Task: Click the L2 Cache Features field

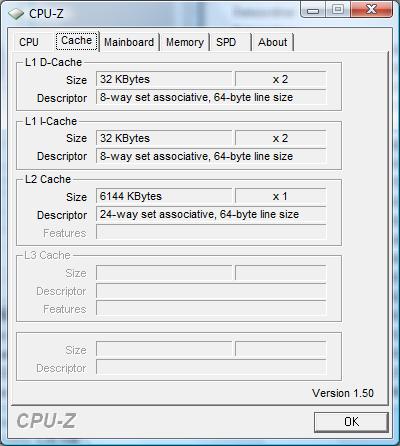Action: tap(211, 232)
